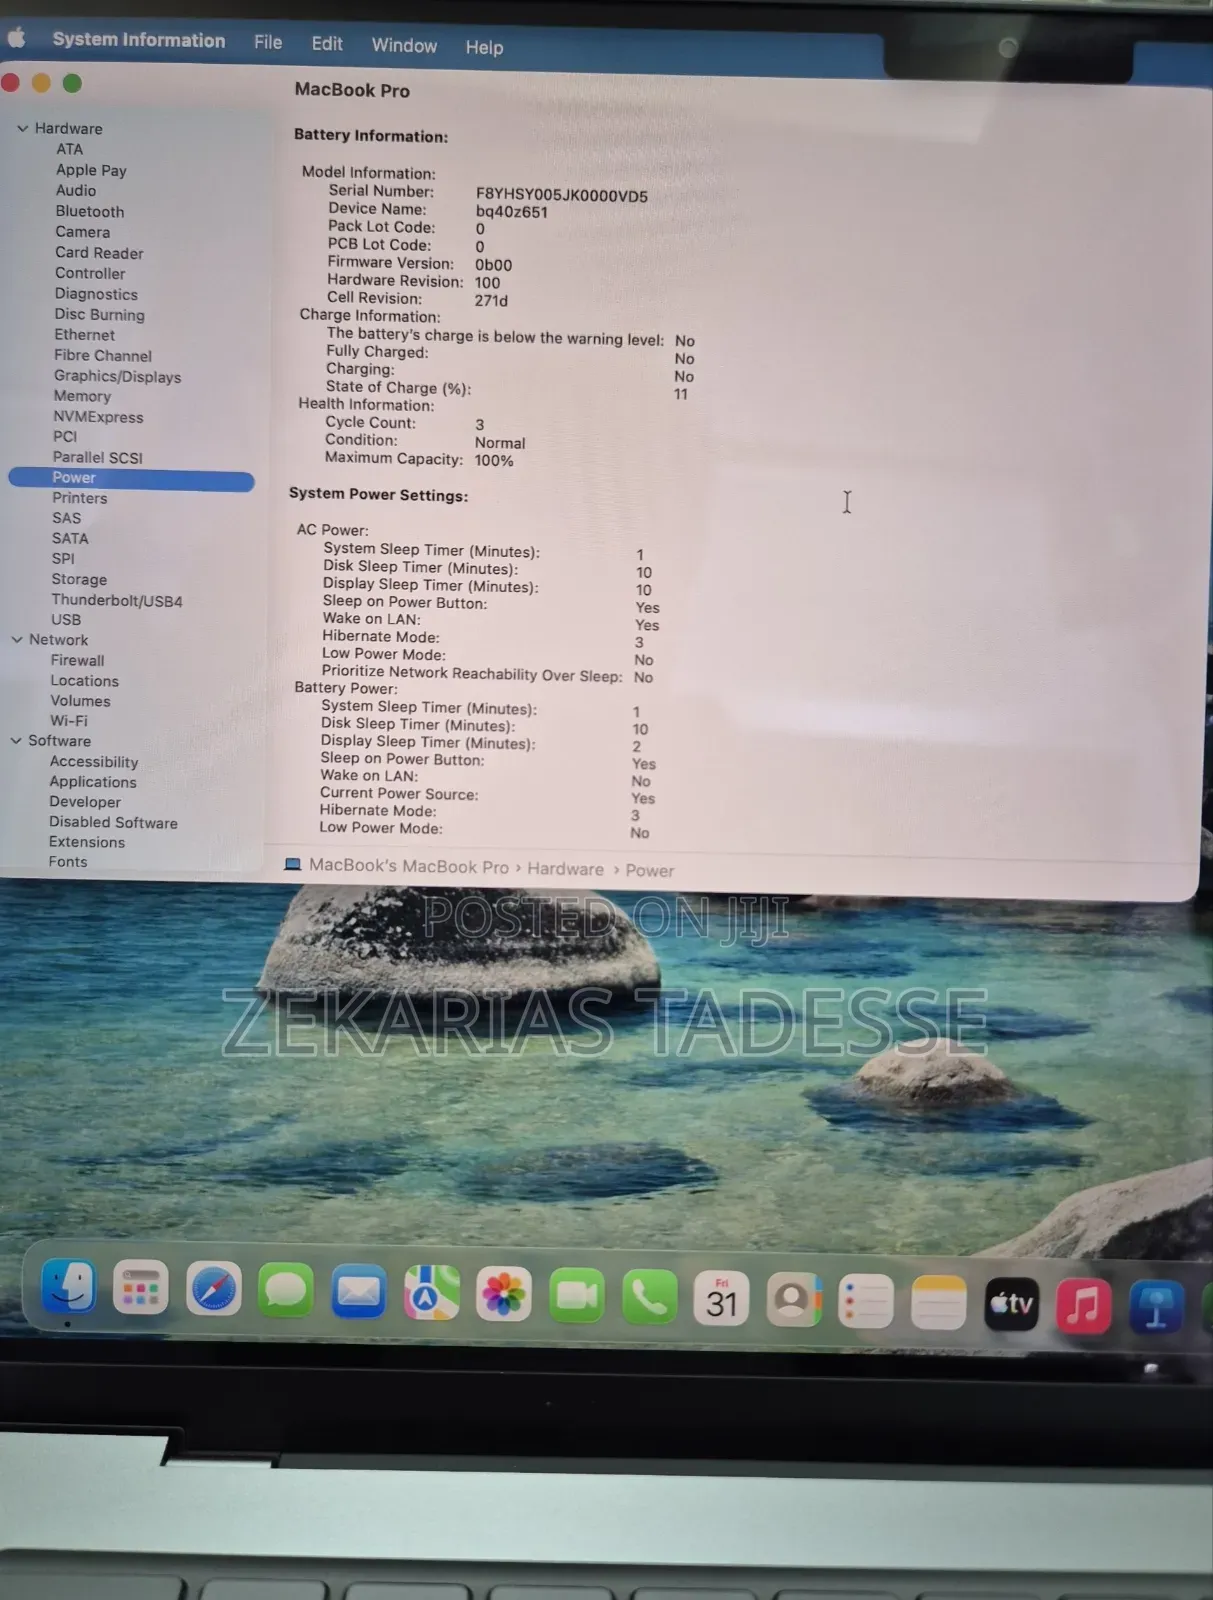Select Fibre Channel in the sidebar
Viewport: 1213px width, 1600px height.
coord(103,355)
